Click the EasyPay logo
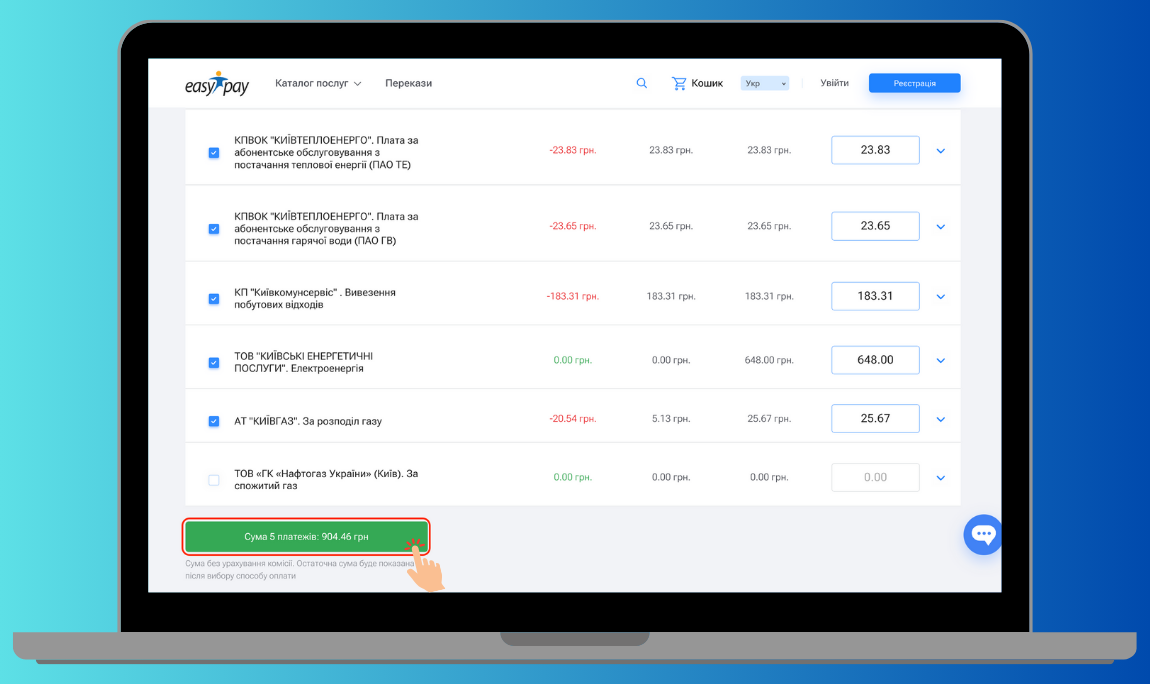Viewport: 1150px width, 684px height. [217, 84]
